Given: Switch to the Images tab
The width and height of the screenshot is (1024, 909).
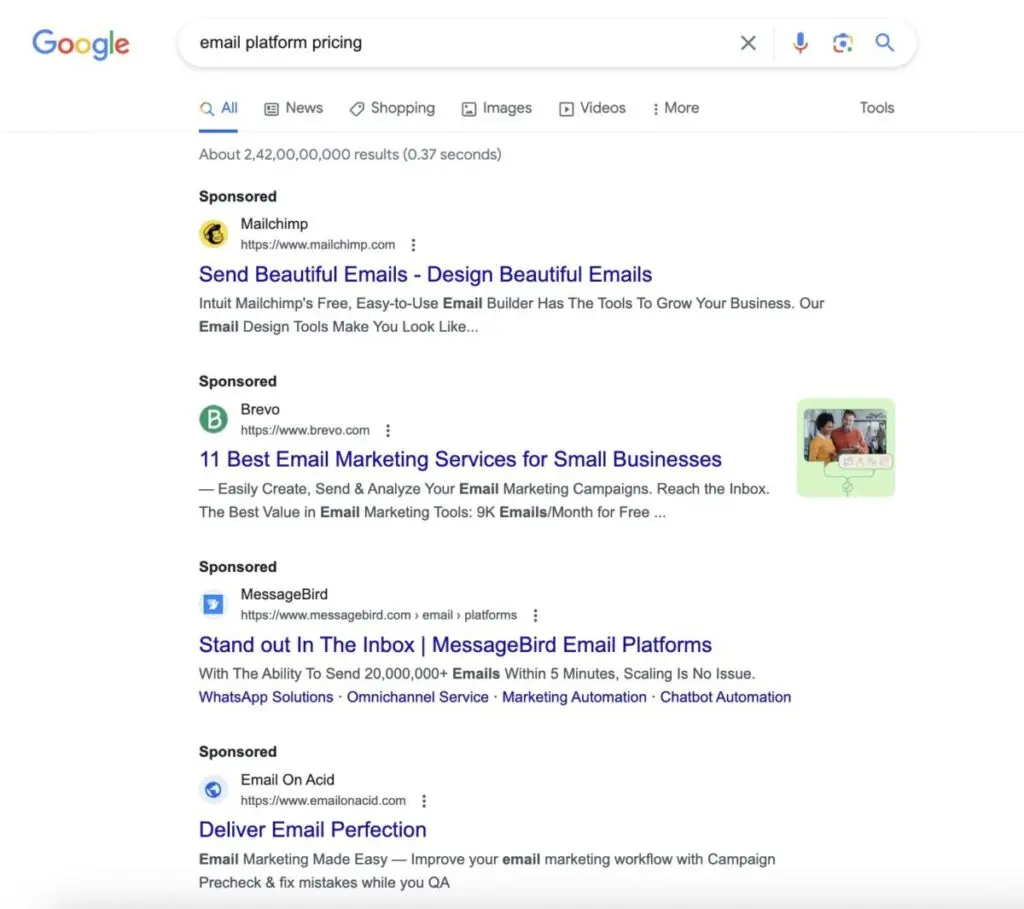Looking at the screenshot, I should [x=496, y=108].
